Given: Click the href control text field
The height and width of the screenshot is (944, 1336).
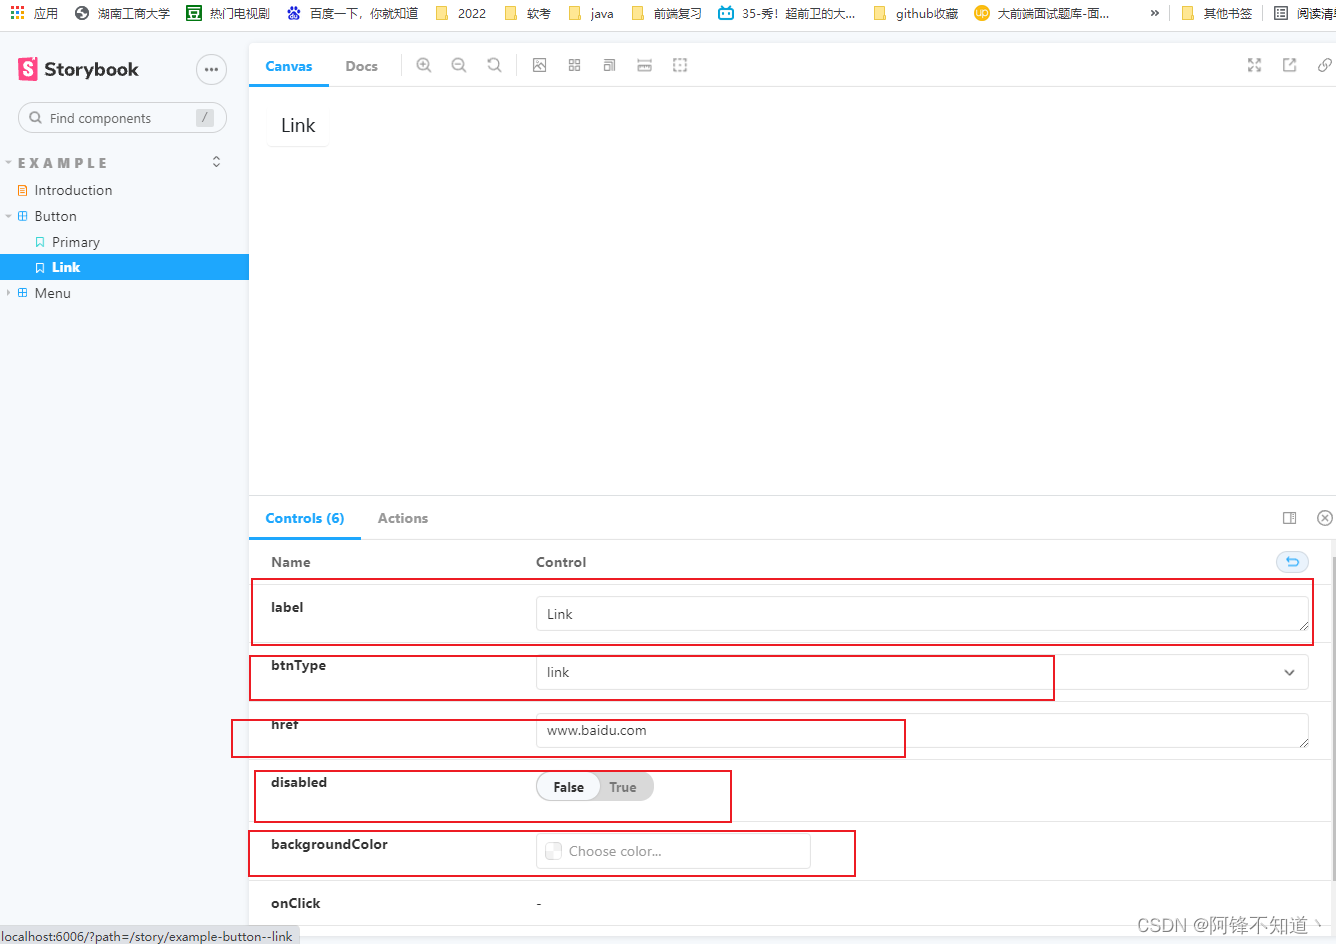Looking at the screenshot, I should 922,730.
